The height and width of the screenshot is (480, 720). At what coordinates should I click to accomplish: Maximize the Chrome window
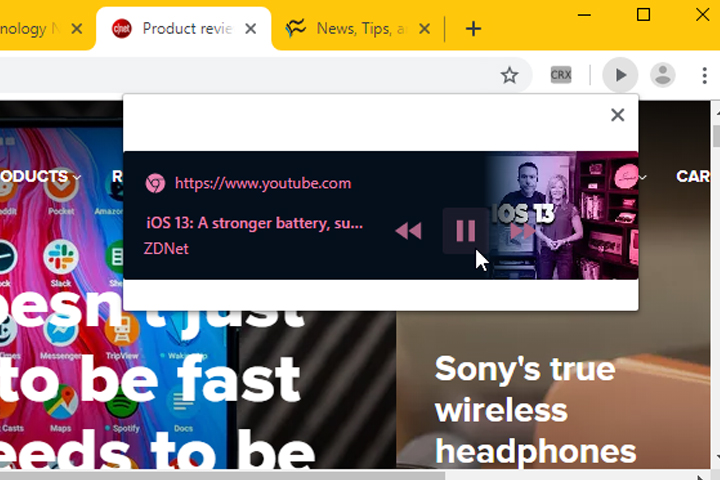643,15
